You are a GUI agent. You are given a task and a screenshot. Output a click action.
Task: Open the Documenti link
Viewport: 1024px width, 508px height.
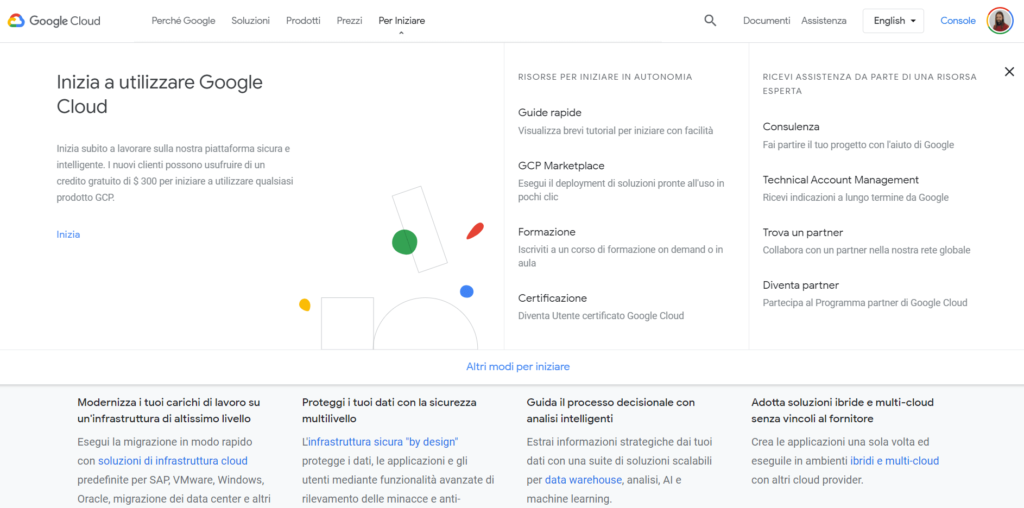[767, 21]
